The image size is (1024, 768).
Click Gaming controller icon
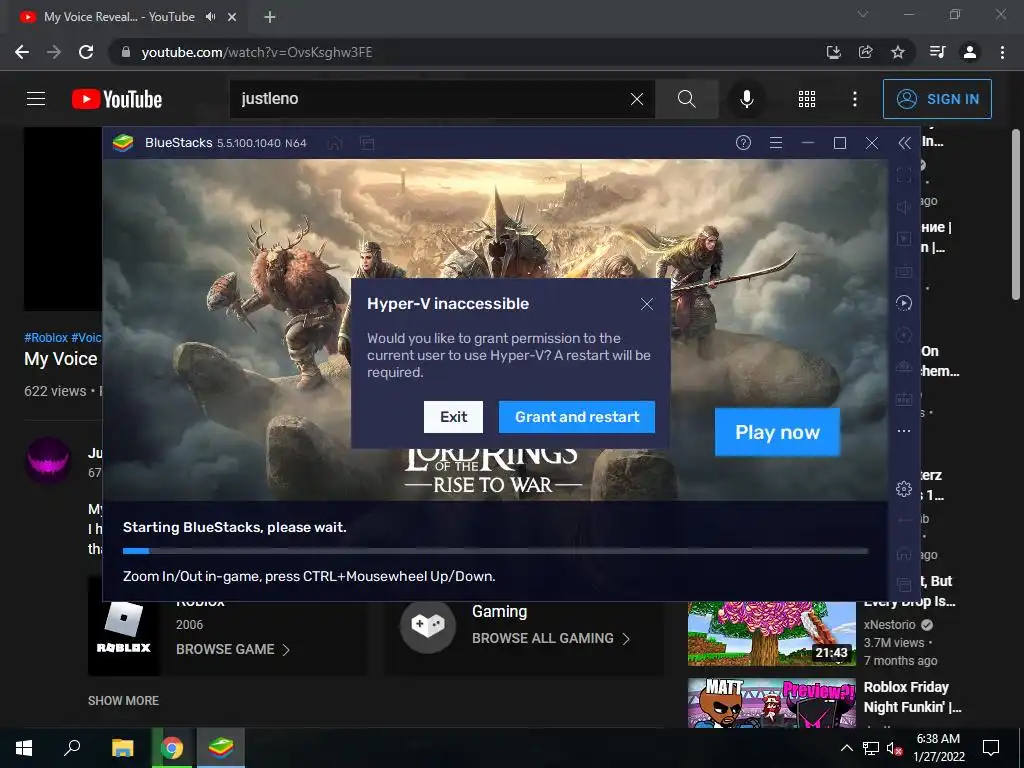(428, 626)
